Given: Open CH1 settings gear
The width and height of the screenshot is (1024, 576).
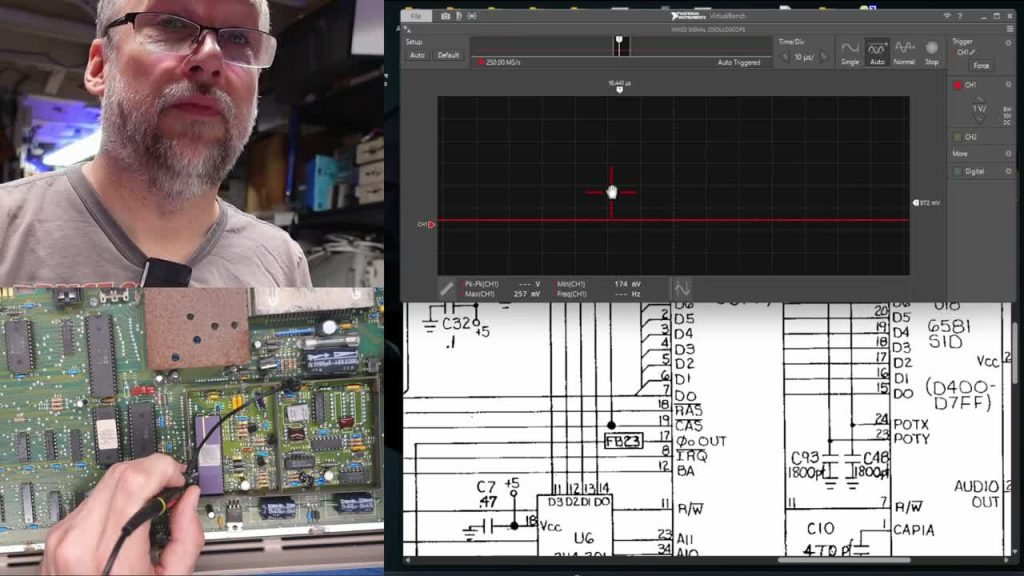Looking at the screenshot, I should [1008, 84].
